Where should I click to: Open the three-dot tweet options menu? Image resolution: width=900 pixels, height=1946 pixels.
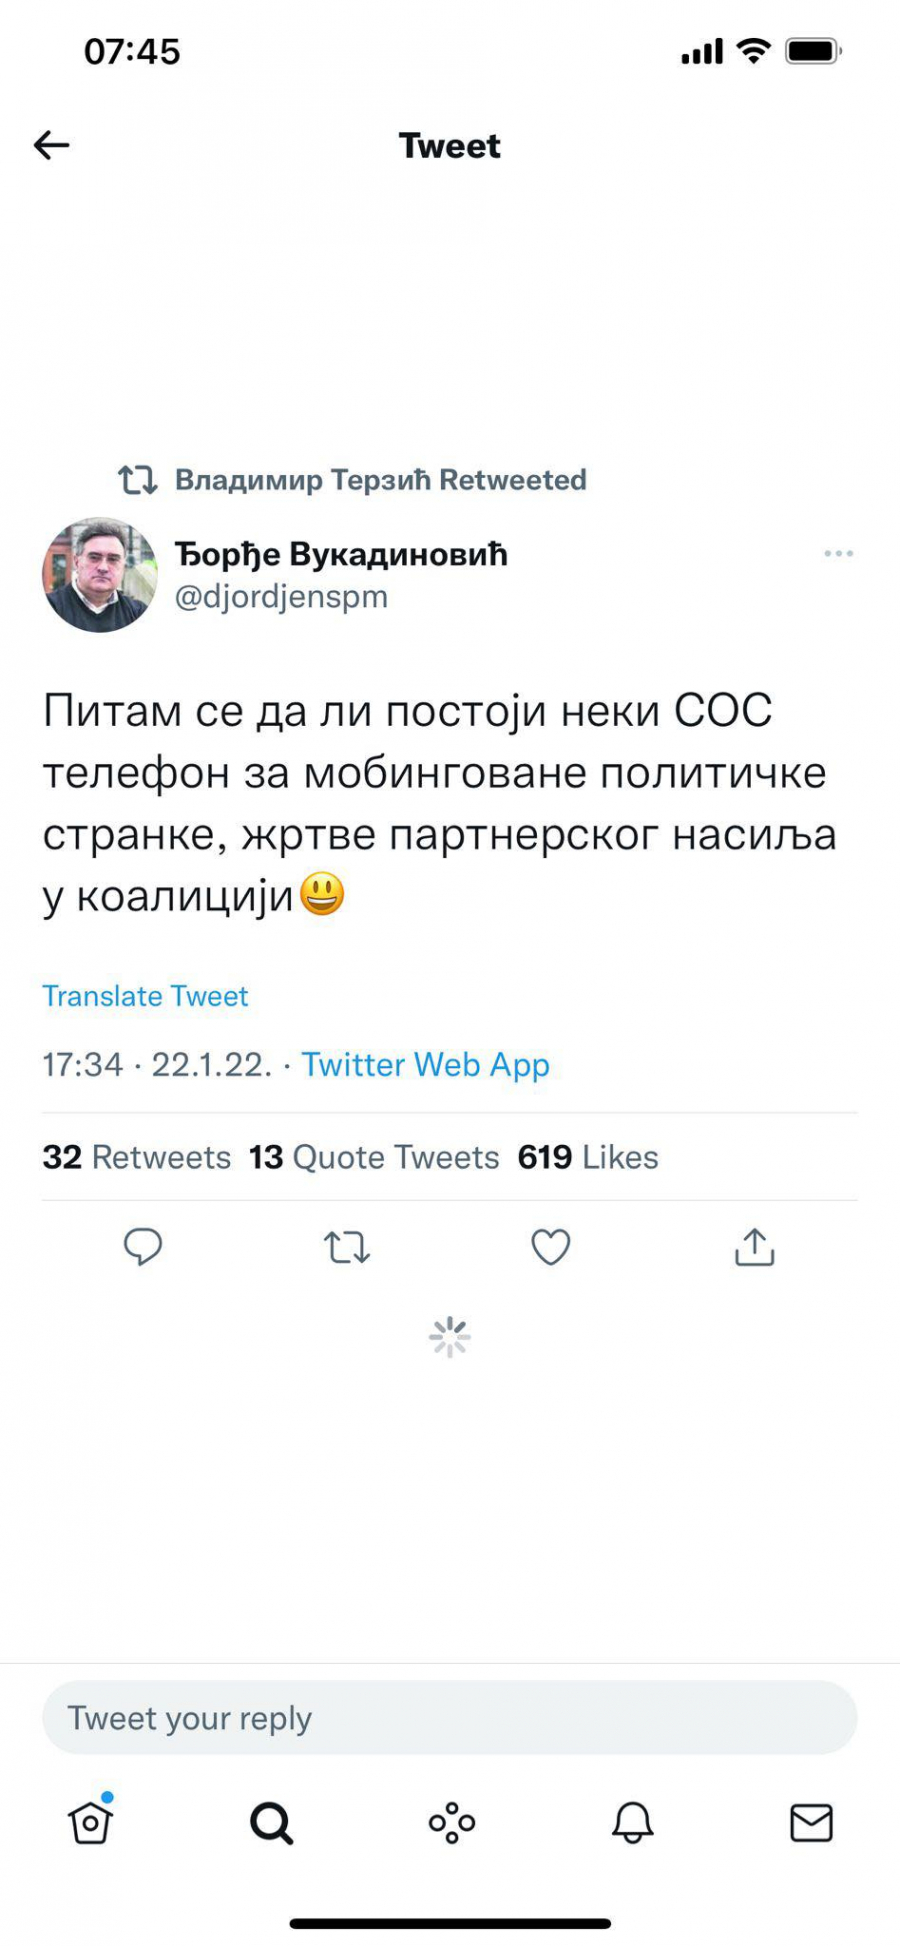tap(838, 554)
